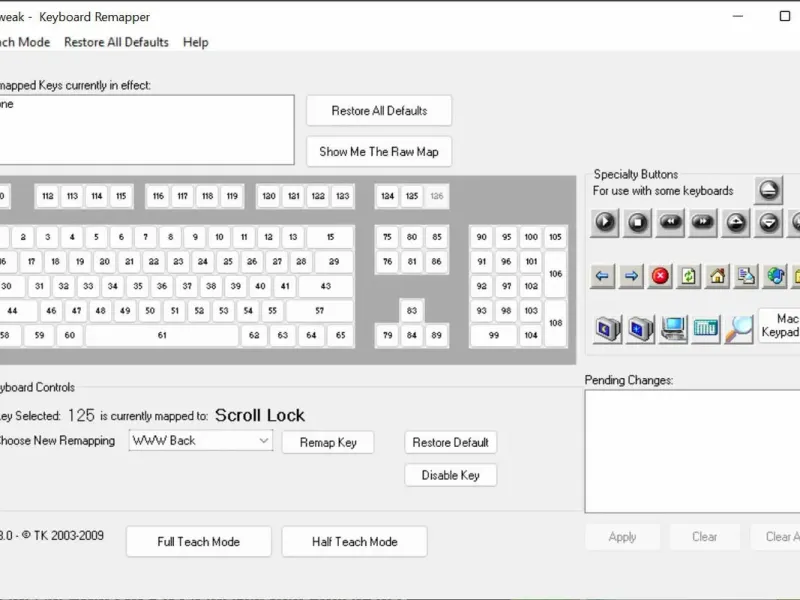Select key 61 spacebar on keyboard map
800x600 pixels.
click(x=162, y=335)
